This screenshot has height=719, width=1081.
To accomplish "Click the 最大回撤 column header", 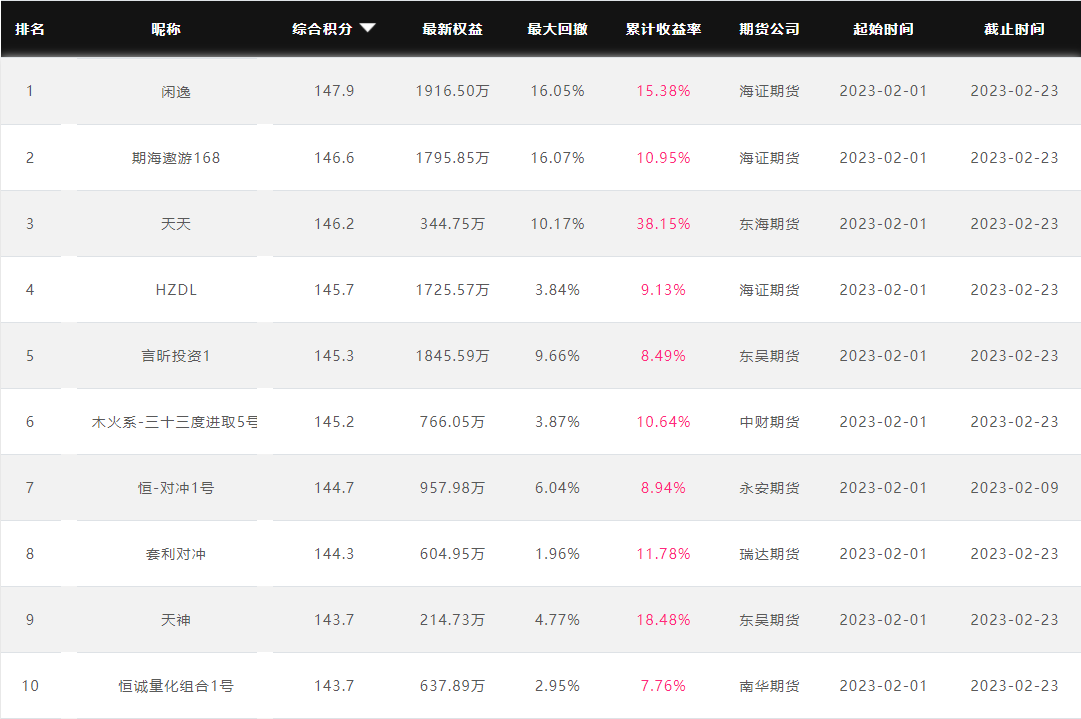I will [557, 29].
